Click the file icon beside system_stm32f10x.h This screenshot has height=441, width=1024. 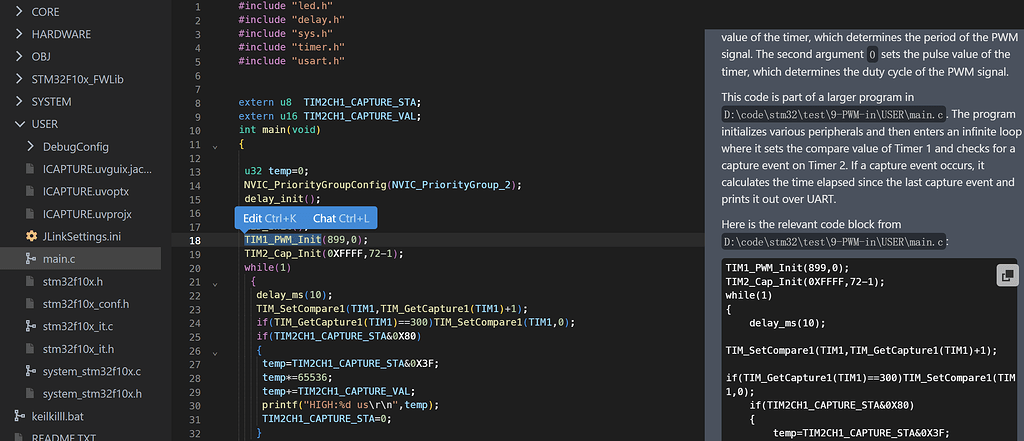tap(31, 394)
